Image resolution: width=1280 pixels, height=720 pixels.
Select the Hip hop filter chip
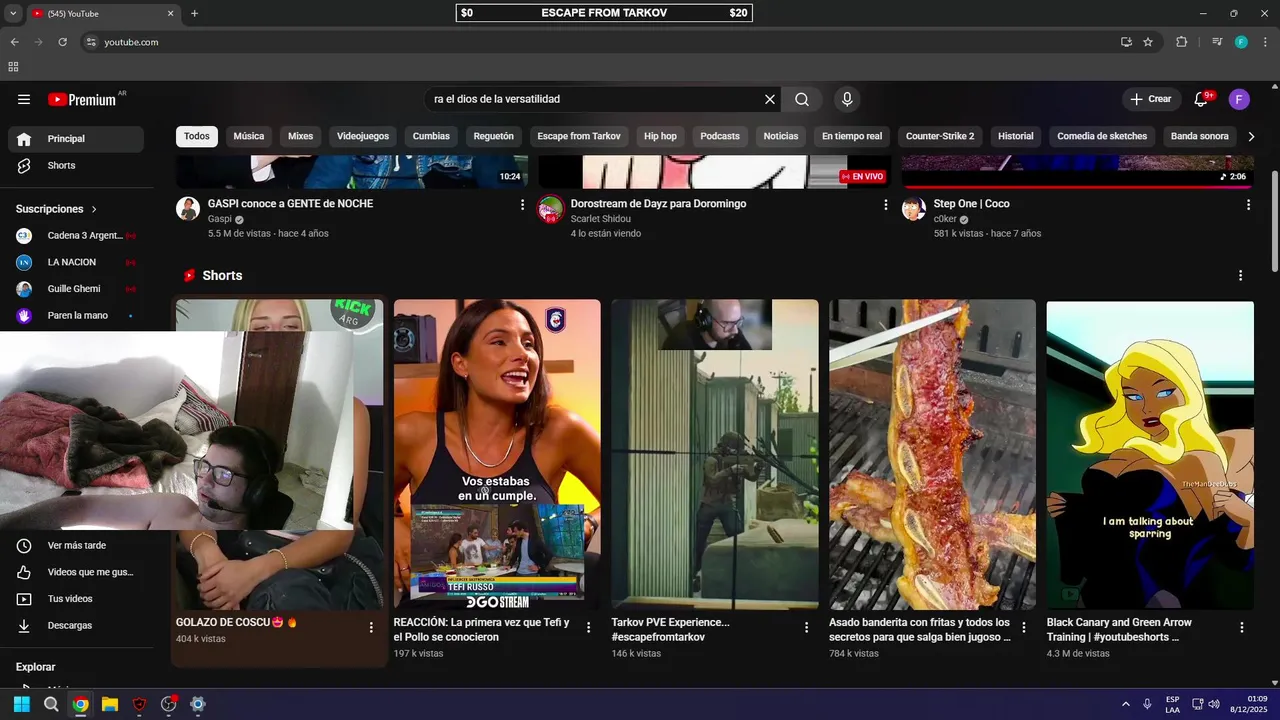660,136
